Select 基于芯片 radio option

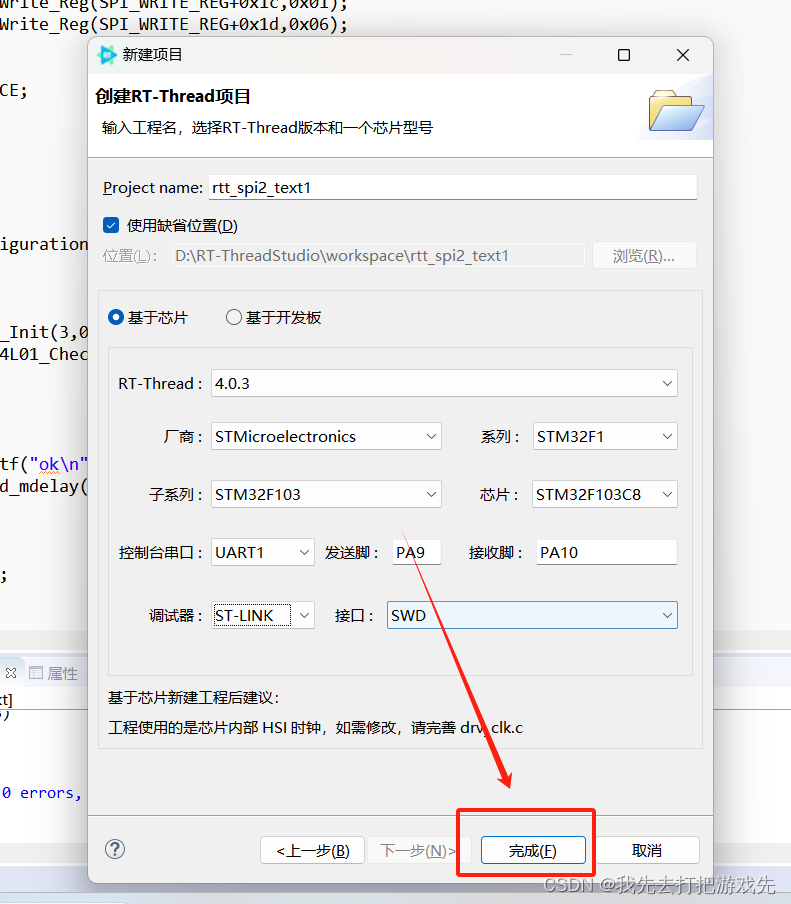pyautogui.click(x=116, y=317)
